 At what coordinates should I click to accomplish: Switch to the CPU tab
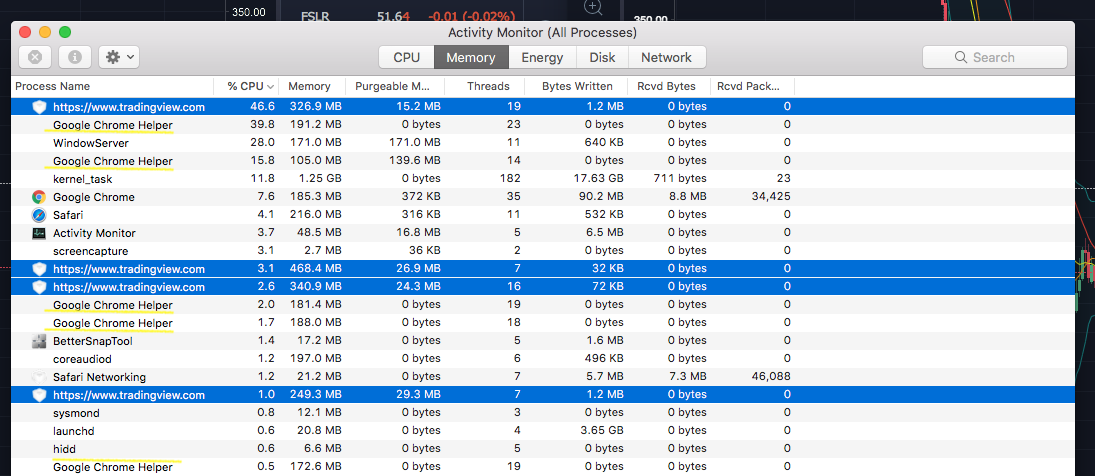[406, 57]
